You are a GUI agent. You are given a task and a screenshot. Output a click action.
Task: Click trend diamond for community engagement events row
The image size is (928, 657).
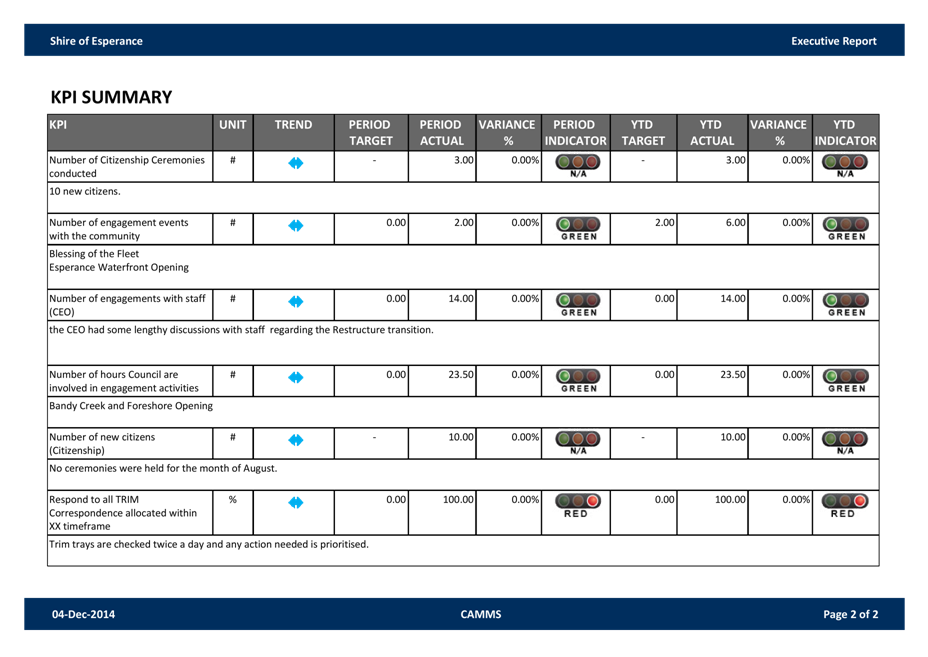tap(295, 226)
